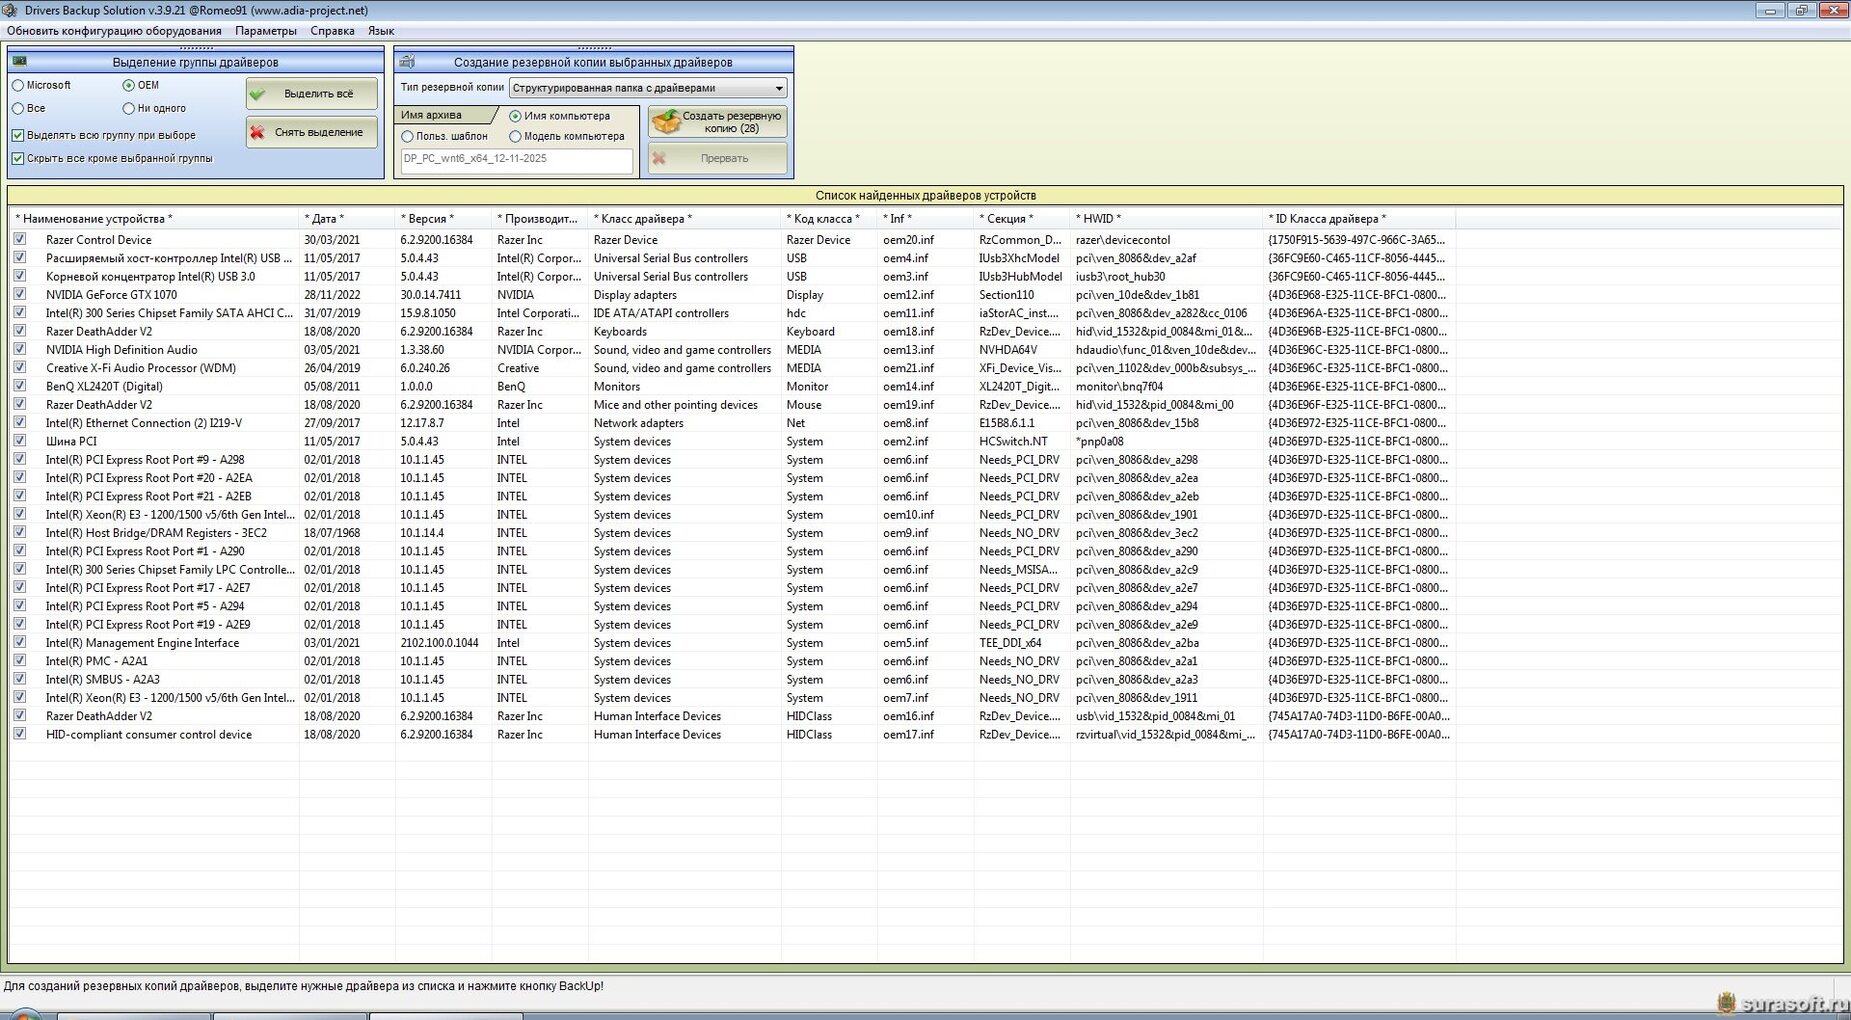The height and width of the screenshot is (1020, 1851).
Task: Expand the backup type dropdown
Action: click(778, 88)
